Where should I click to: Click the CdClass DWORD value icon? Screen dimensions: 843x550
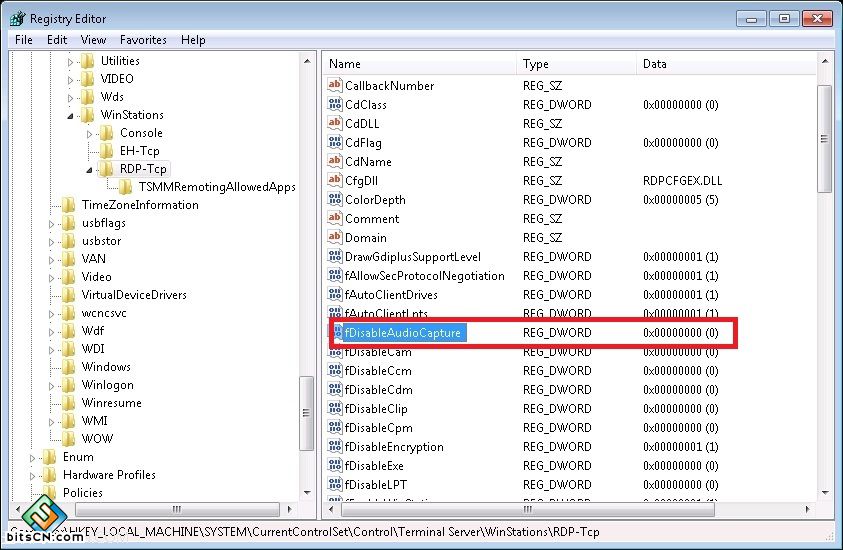coord(334,104)
